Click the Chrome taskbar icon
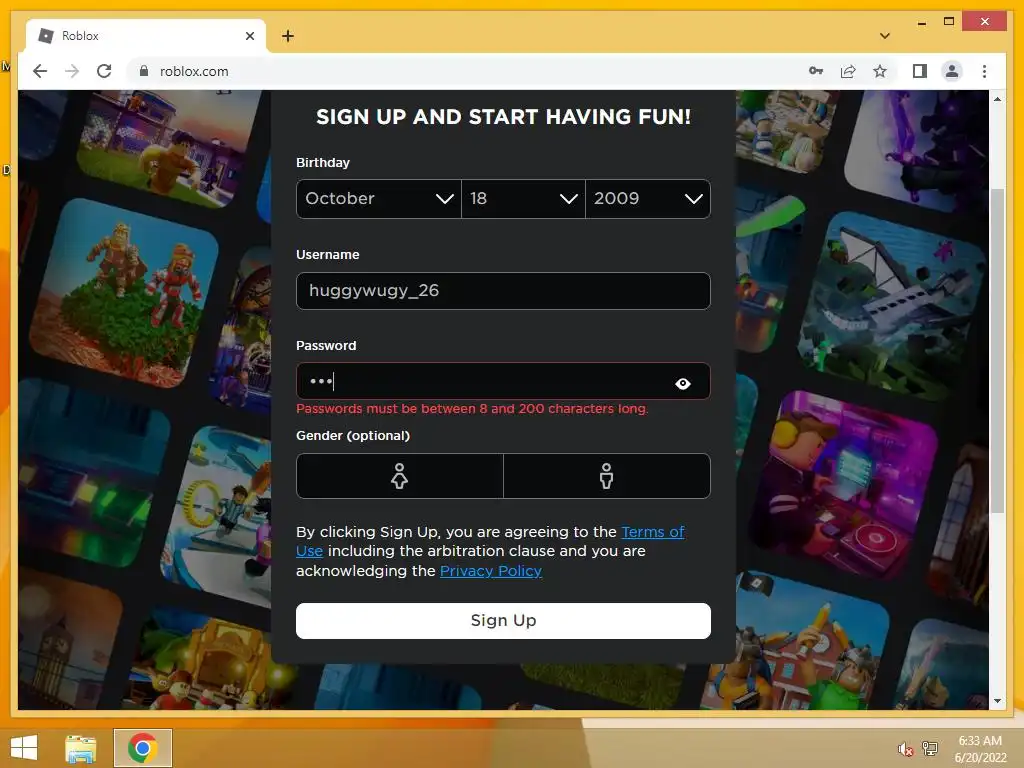The width and height of the screenshot is (1024, 768). [x=143, y=748]
